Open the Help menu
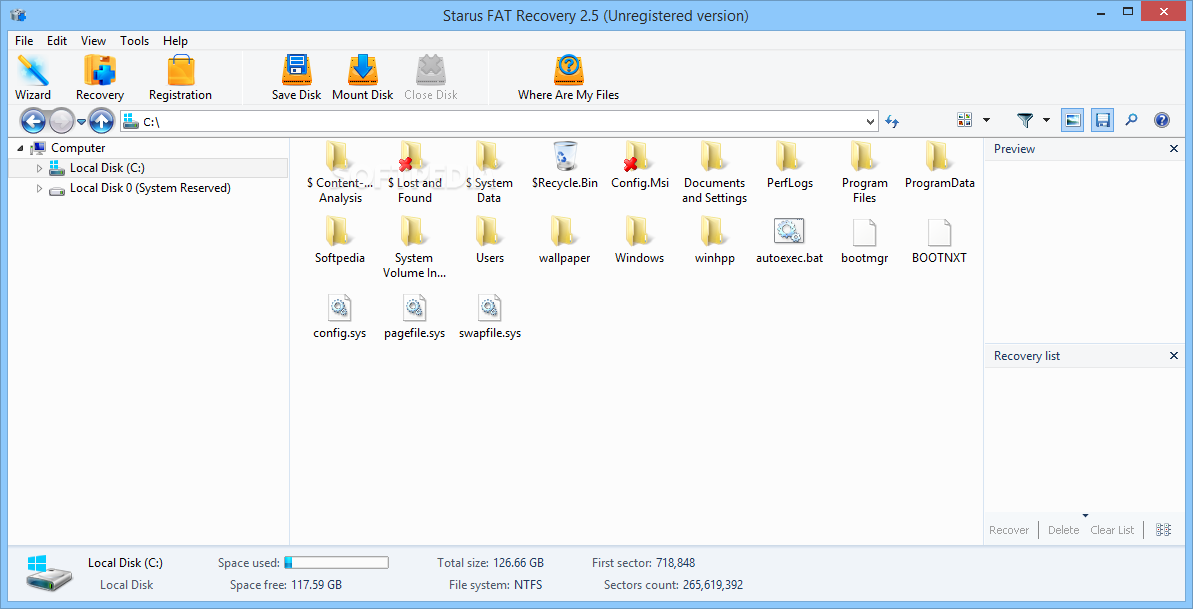 click(176, 41)
